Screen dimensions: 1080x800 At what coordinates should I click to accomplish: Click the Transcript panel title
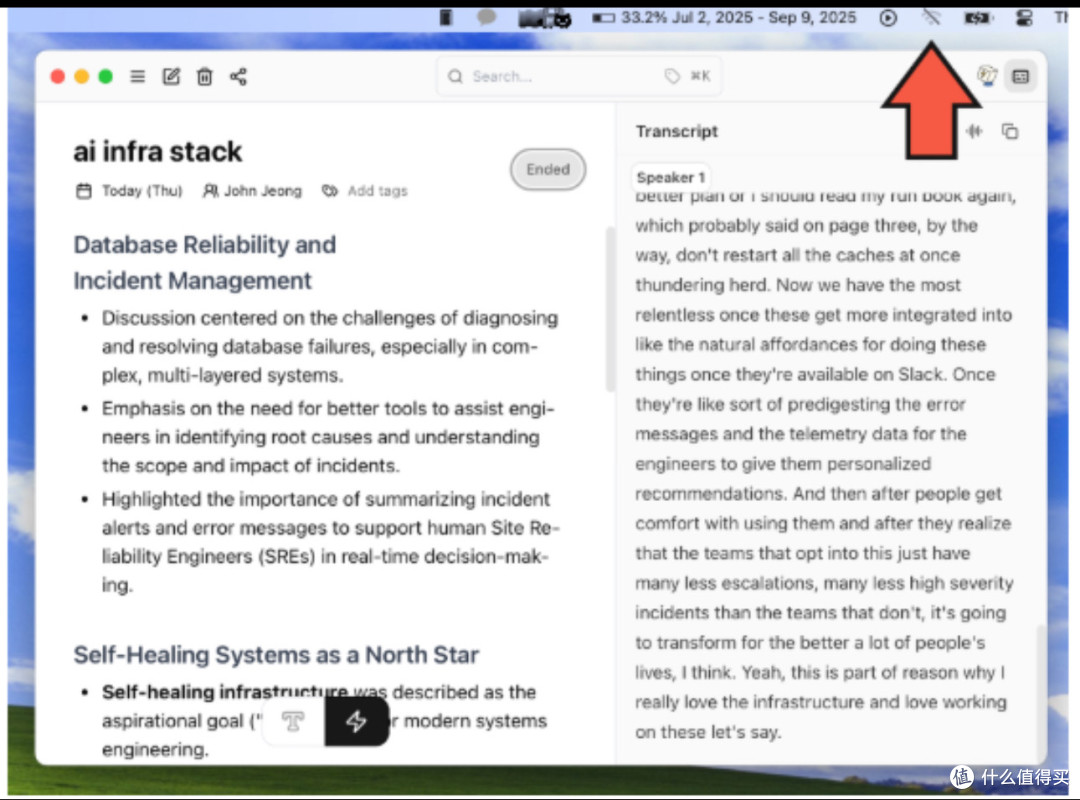[676, 132]
